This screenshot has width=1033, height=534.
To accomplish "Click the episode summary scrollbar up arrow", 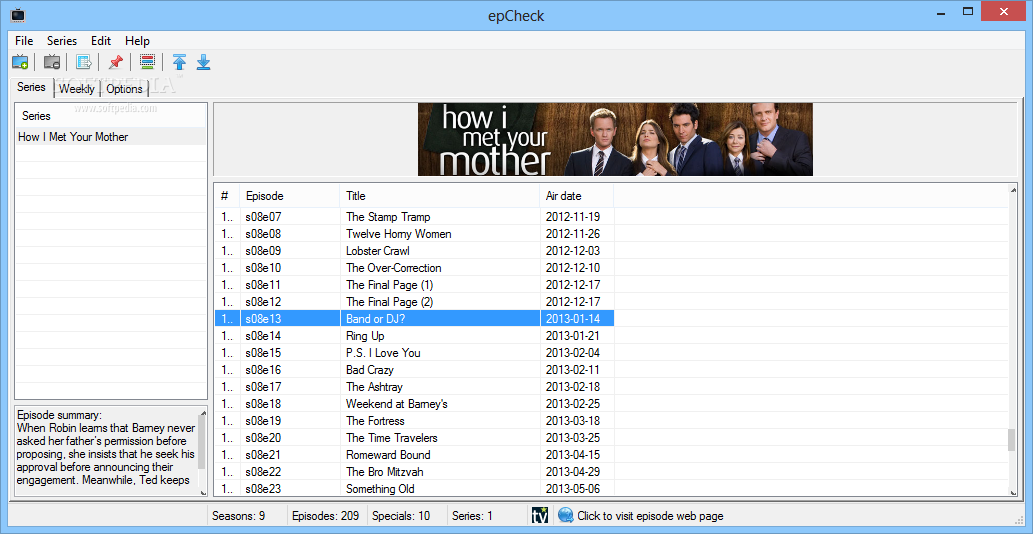I will pos(203,414).
